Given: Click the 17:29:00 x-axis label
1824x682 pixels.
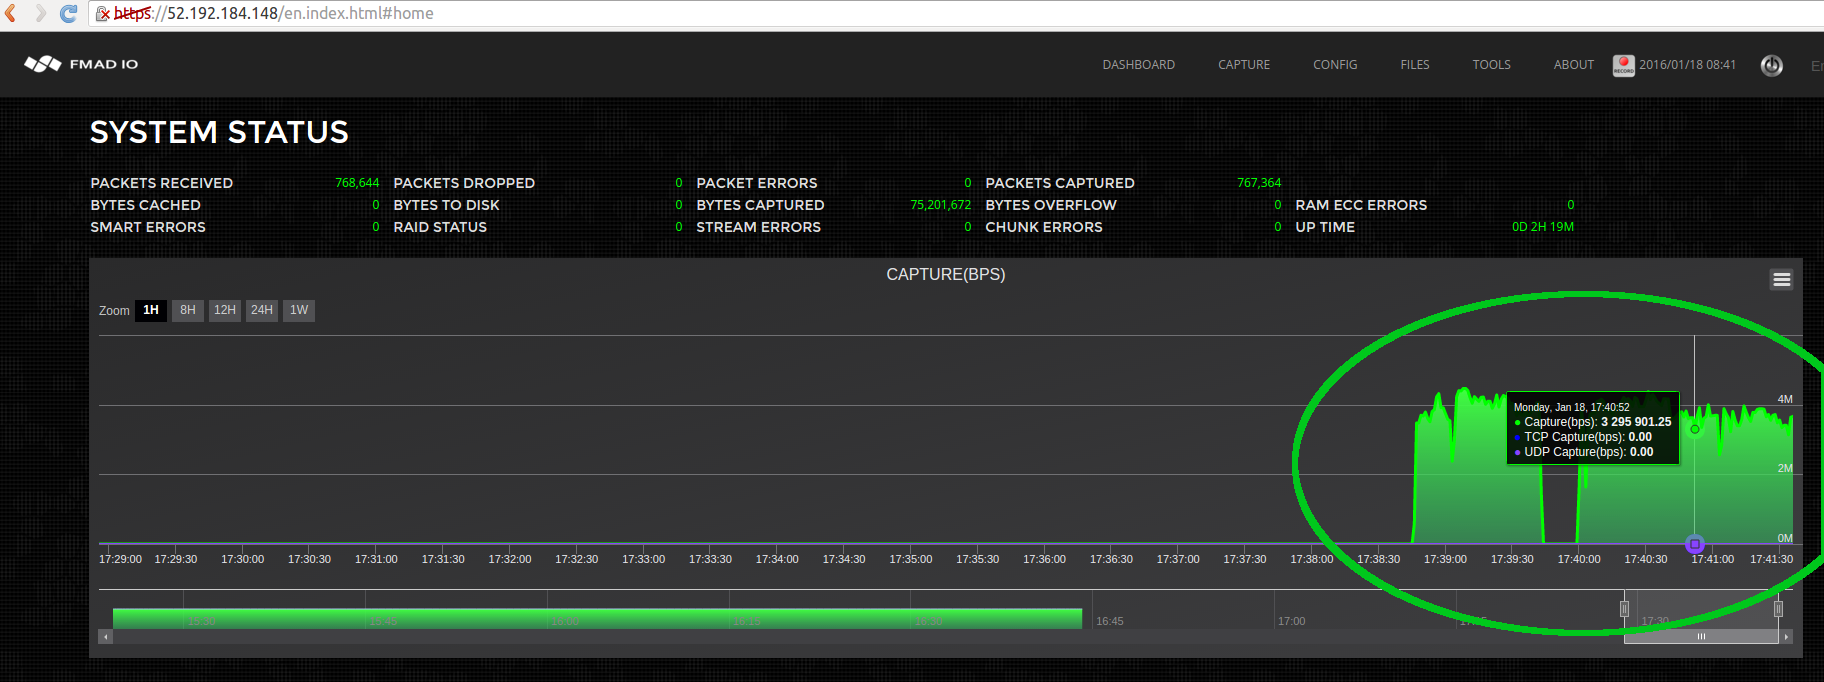Looking at the screenshot, I should pyautogui.click(x=120, y=559).
